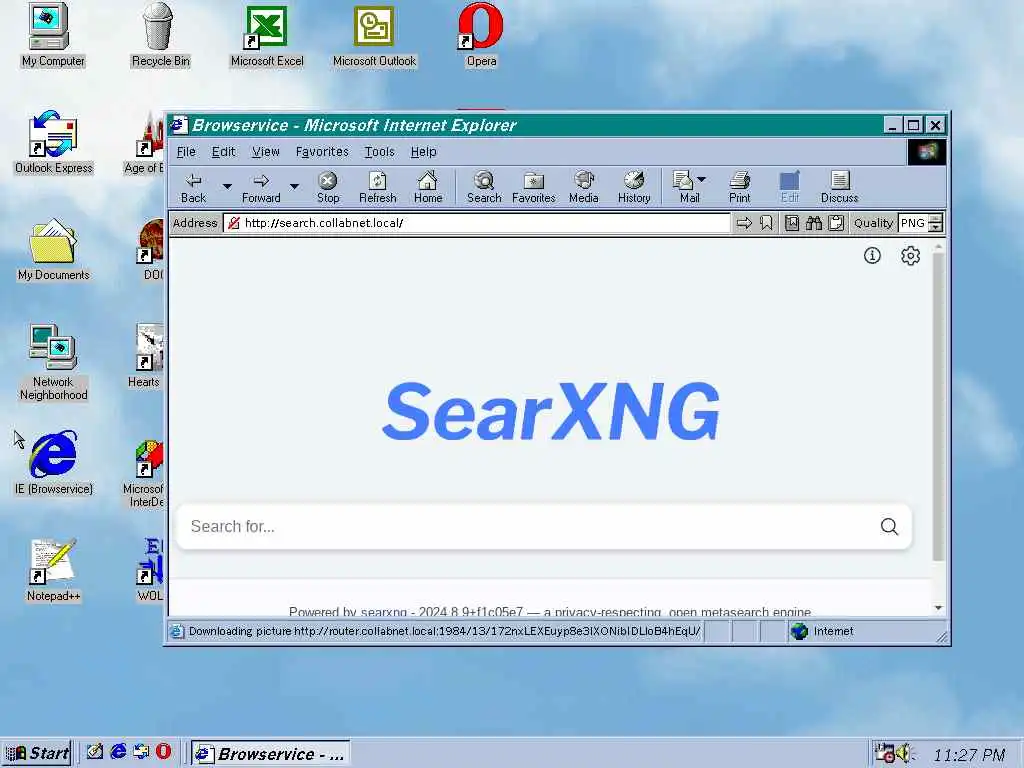Click the Go arrow beside address bar
1024x768 pixels.
[x=744, y=223]
